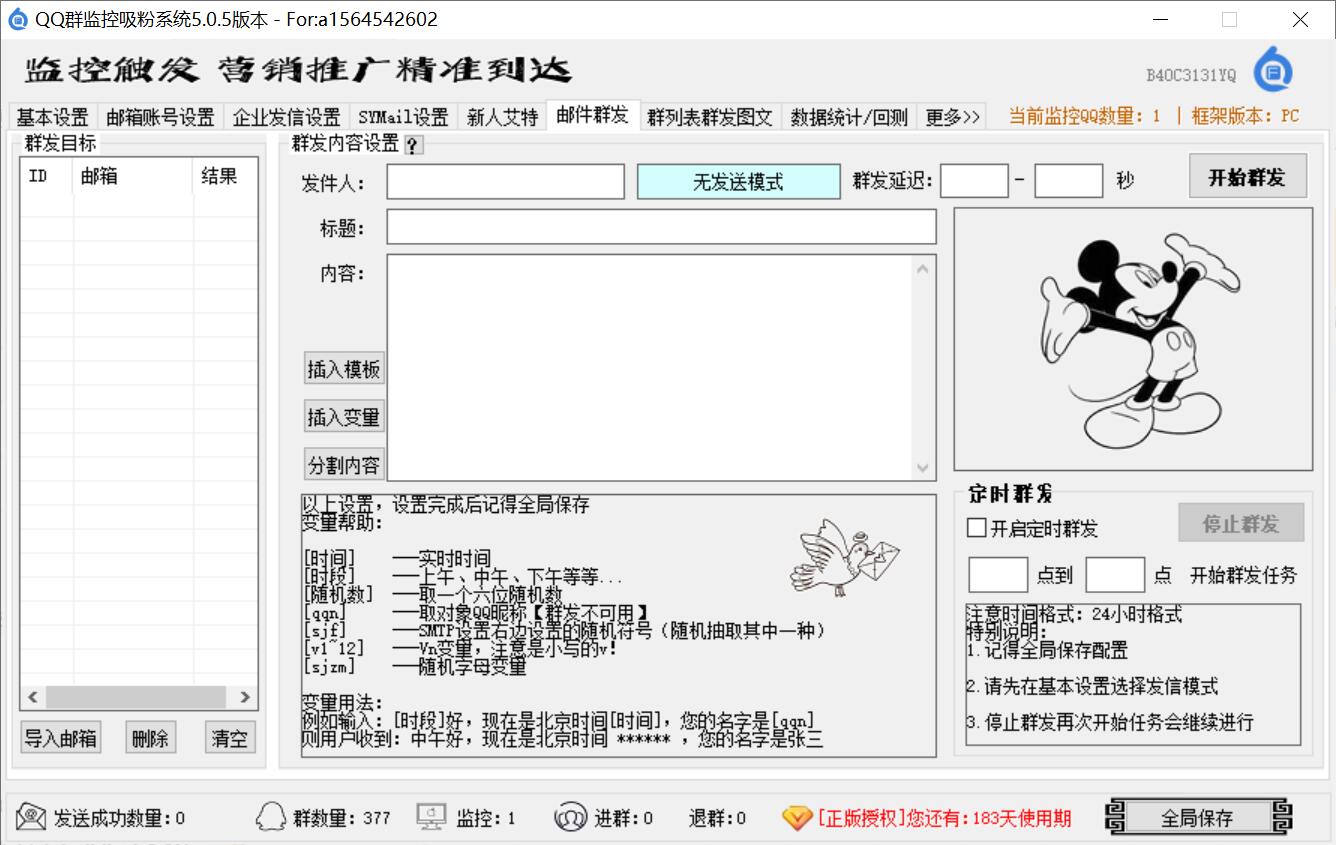Focus the 标题 input field
The image size is (1336, 845).
pyautogui.click(x=662, y=227)
